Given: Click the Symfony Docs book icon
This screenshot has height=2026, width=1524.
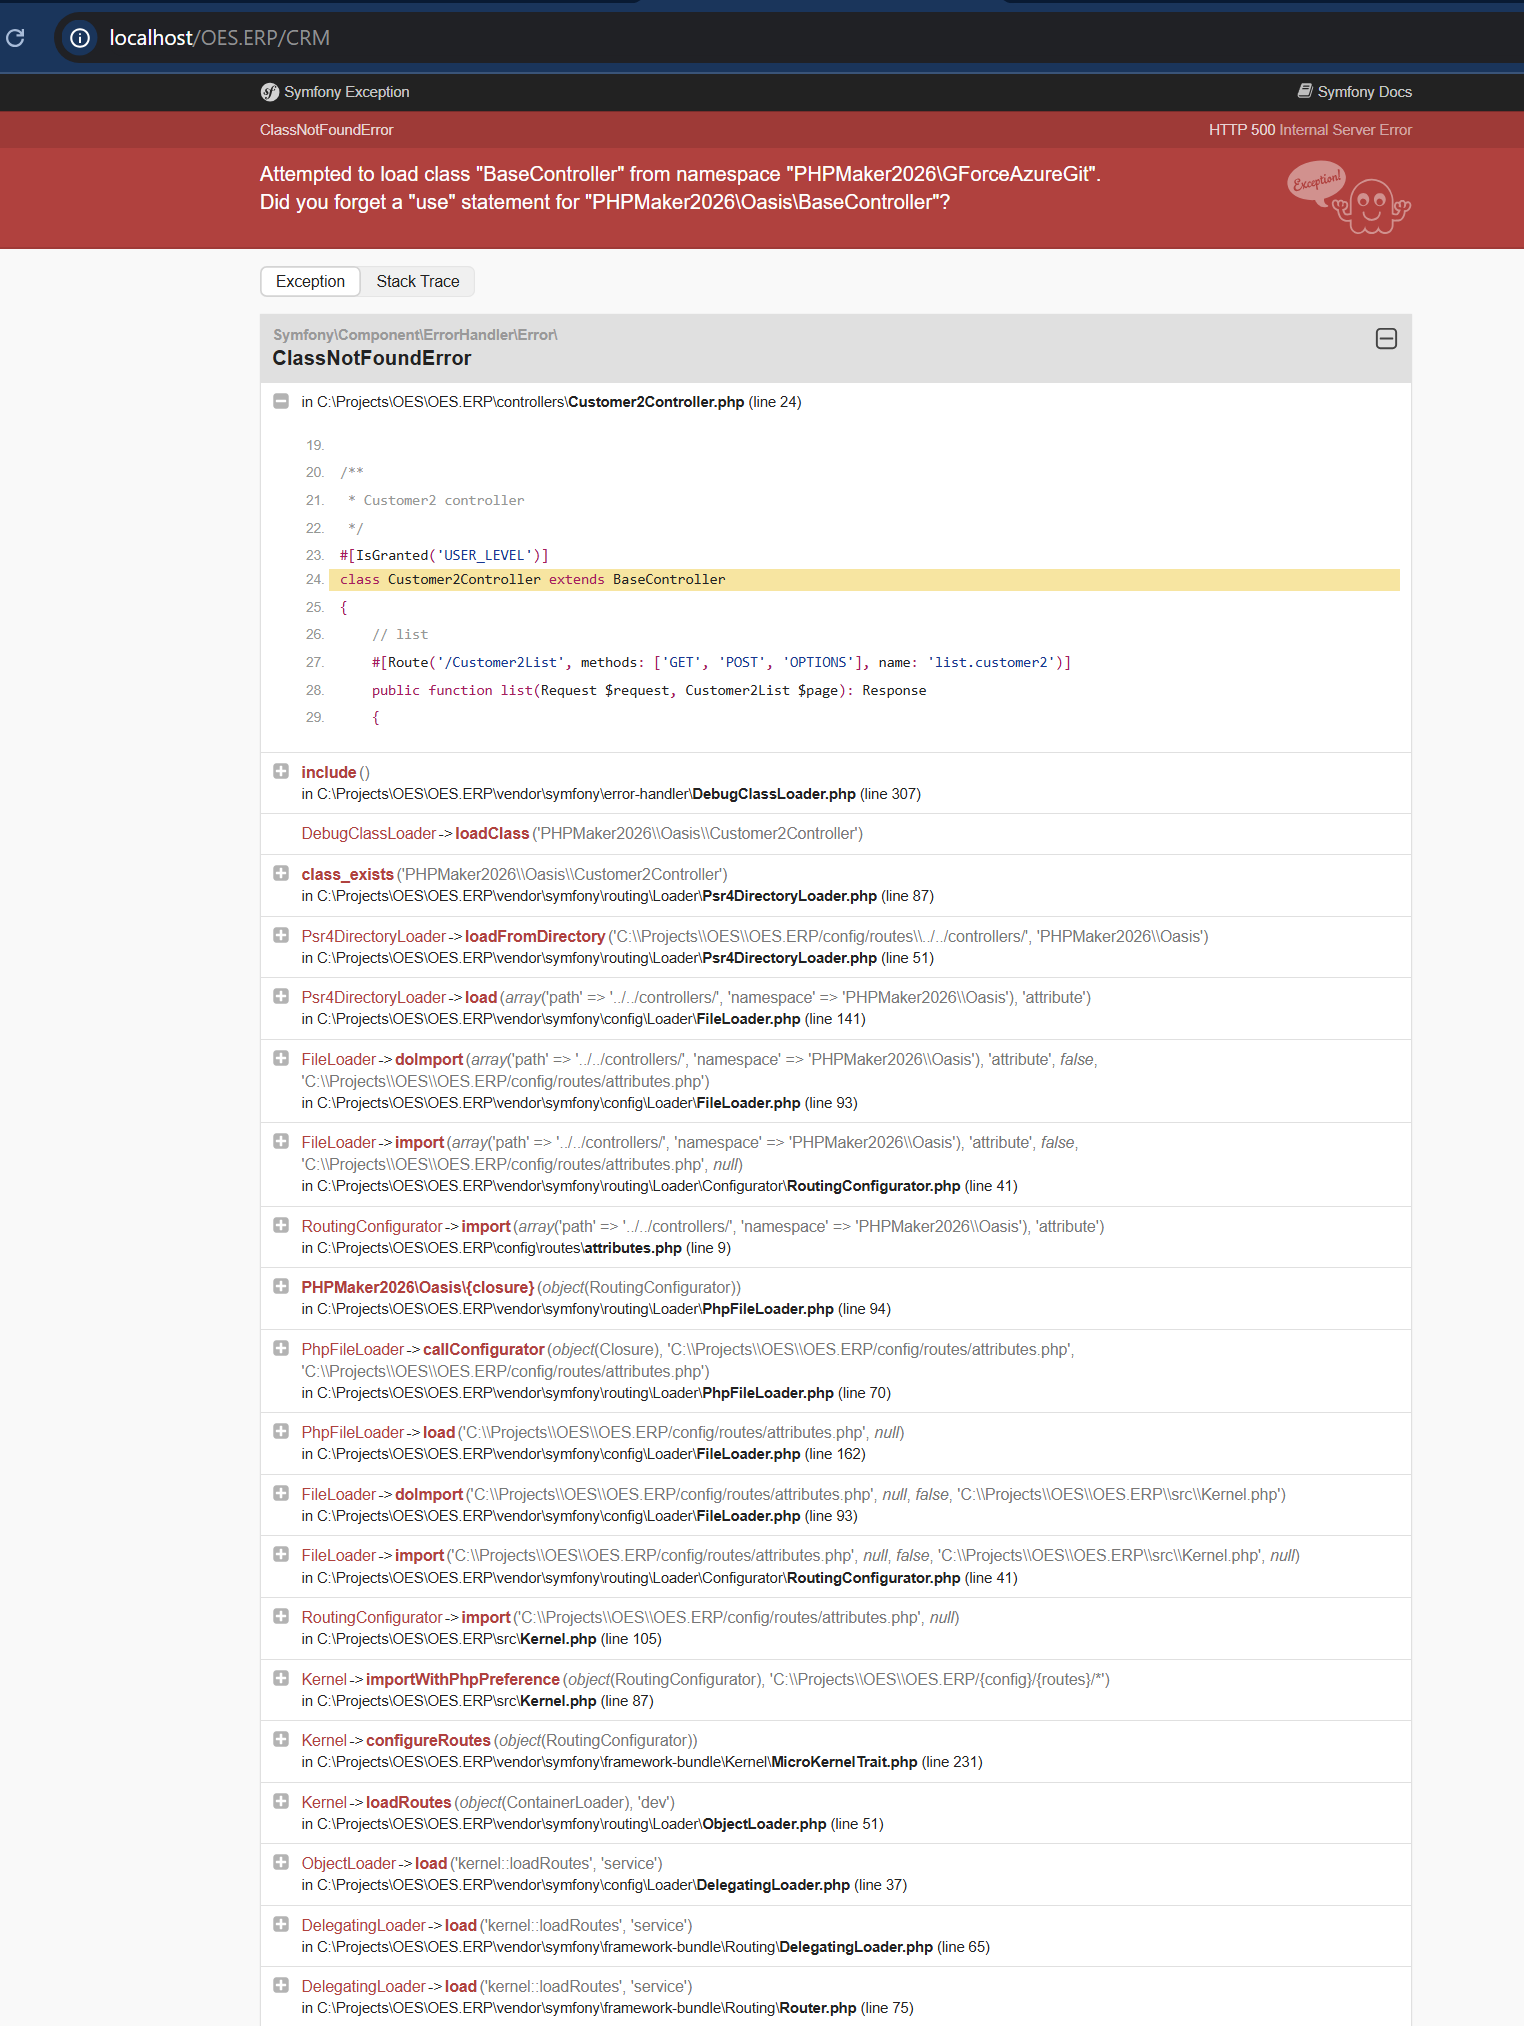Looking at the screenshot, I should (x=1304, y=91).
